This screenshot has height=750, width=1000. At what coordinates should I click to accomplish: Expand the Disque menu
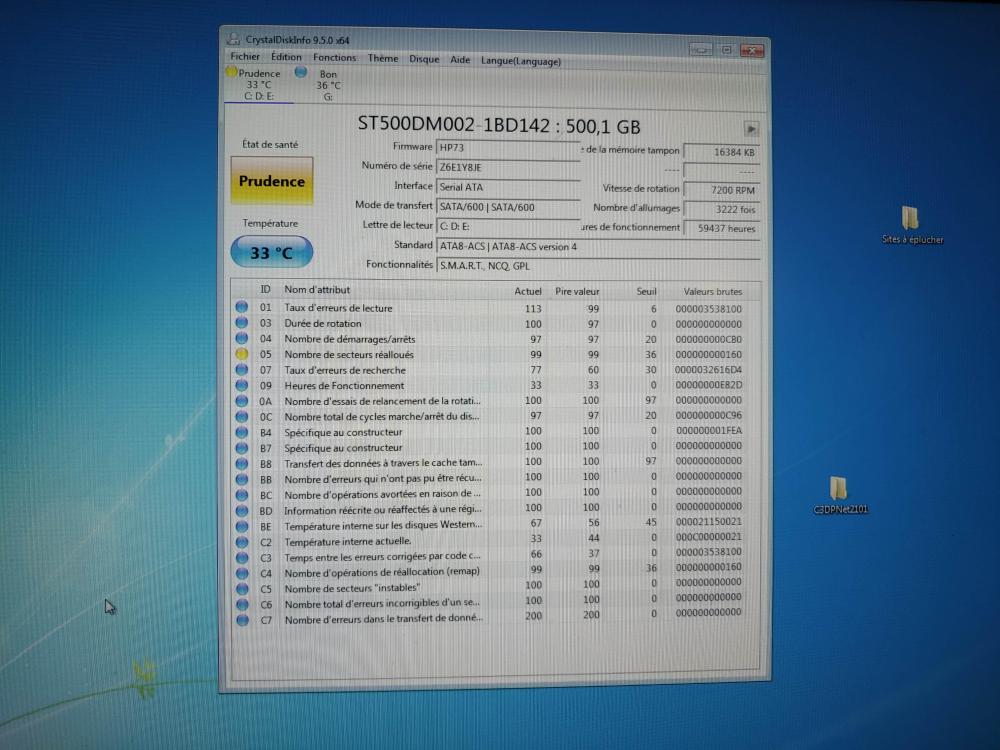[424, 59]
